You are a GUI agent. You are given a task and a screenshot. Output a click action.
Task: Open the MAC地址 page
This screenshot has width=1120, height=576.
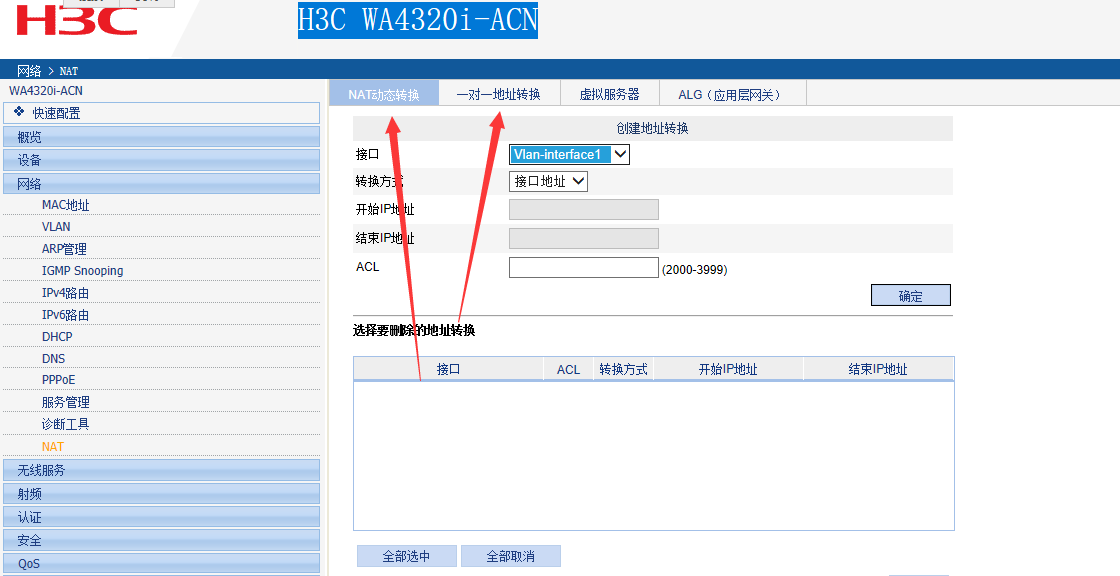coord(66,205)
